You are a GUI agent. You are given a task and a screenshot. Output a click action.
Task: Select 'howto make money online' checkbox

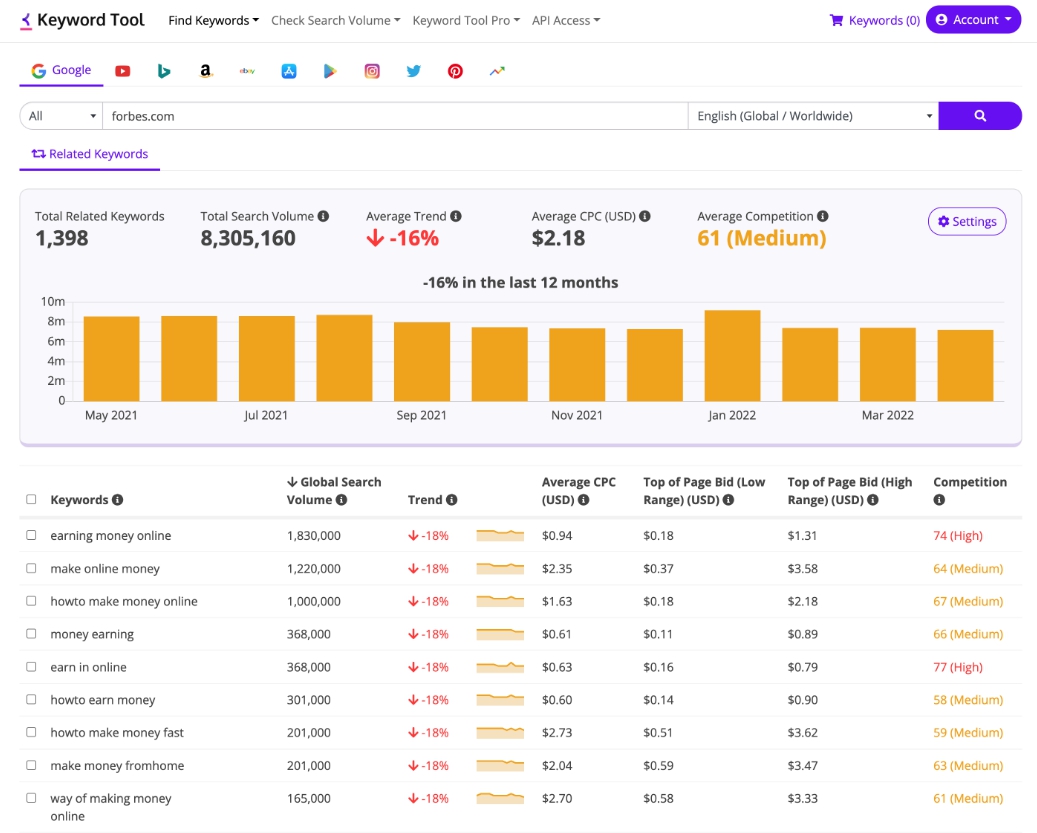click(x=31, y=600)
